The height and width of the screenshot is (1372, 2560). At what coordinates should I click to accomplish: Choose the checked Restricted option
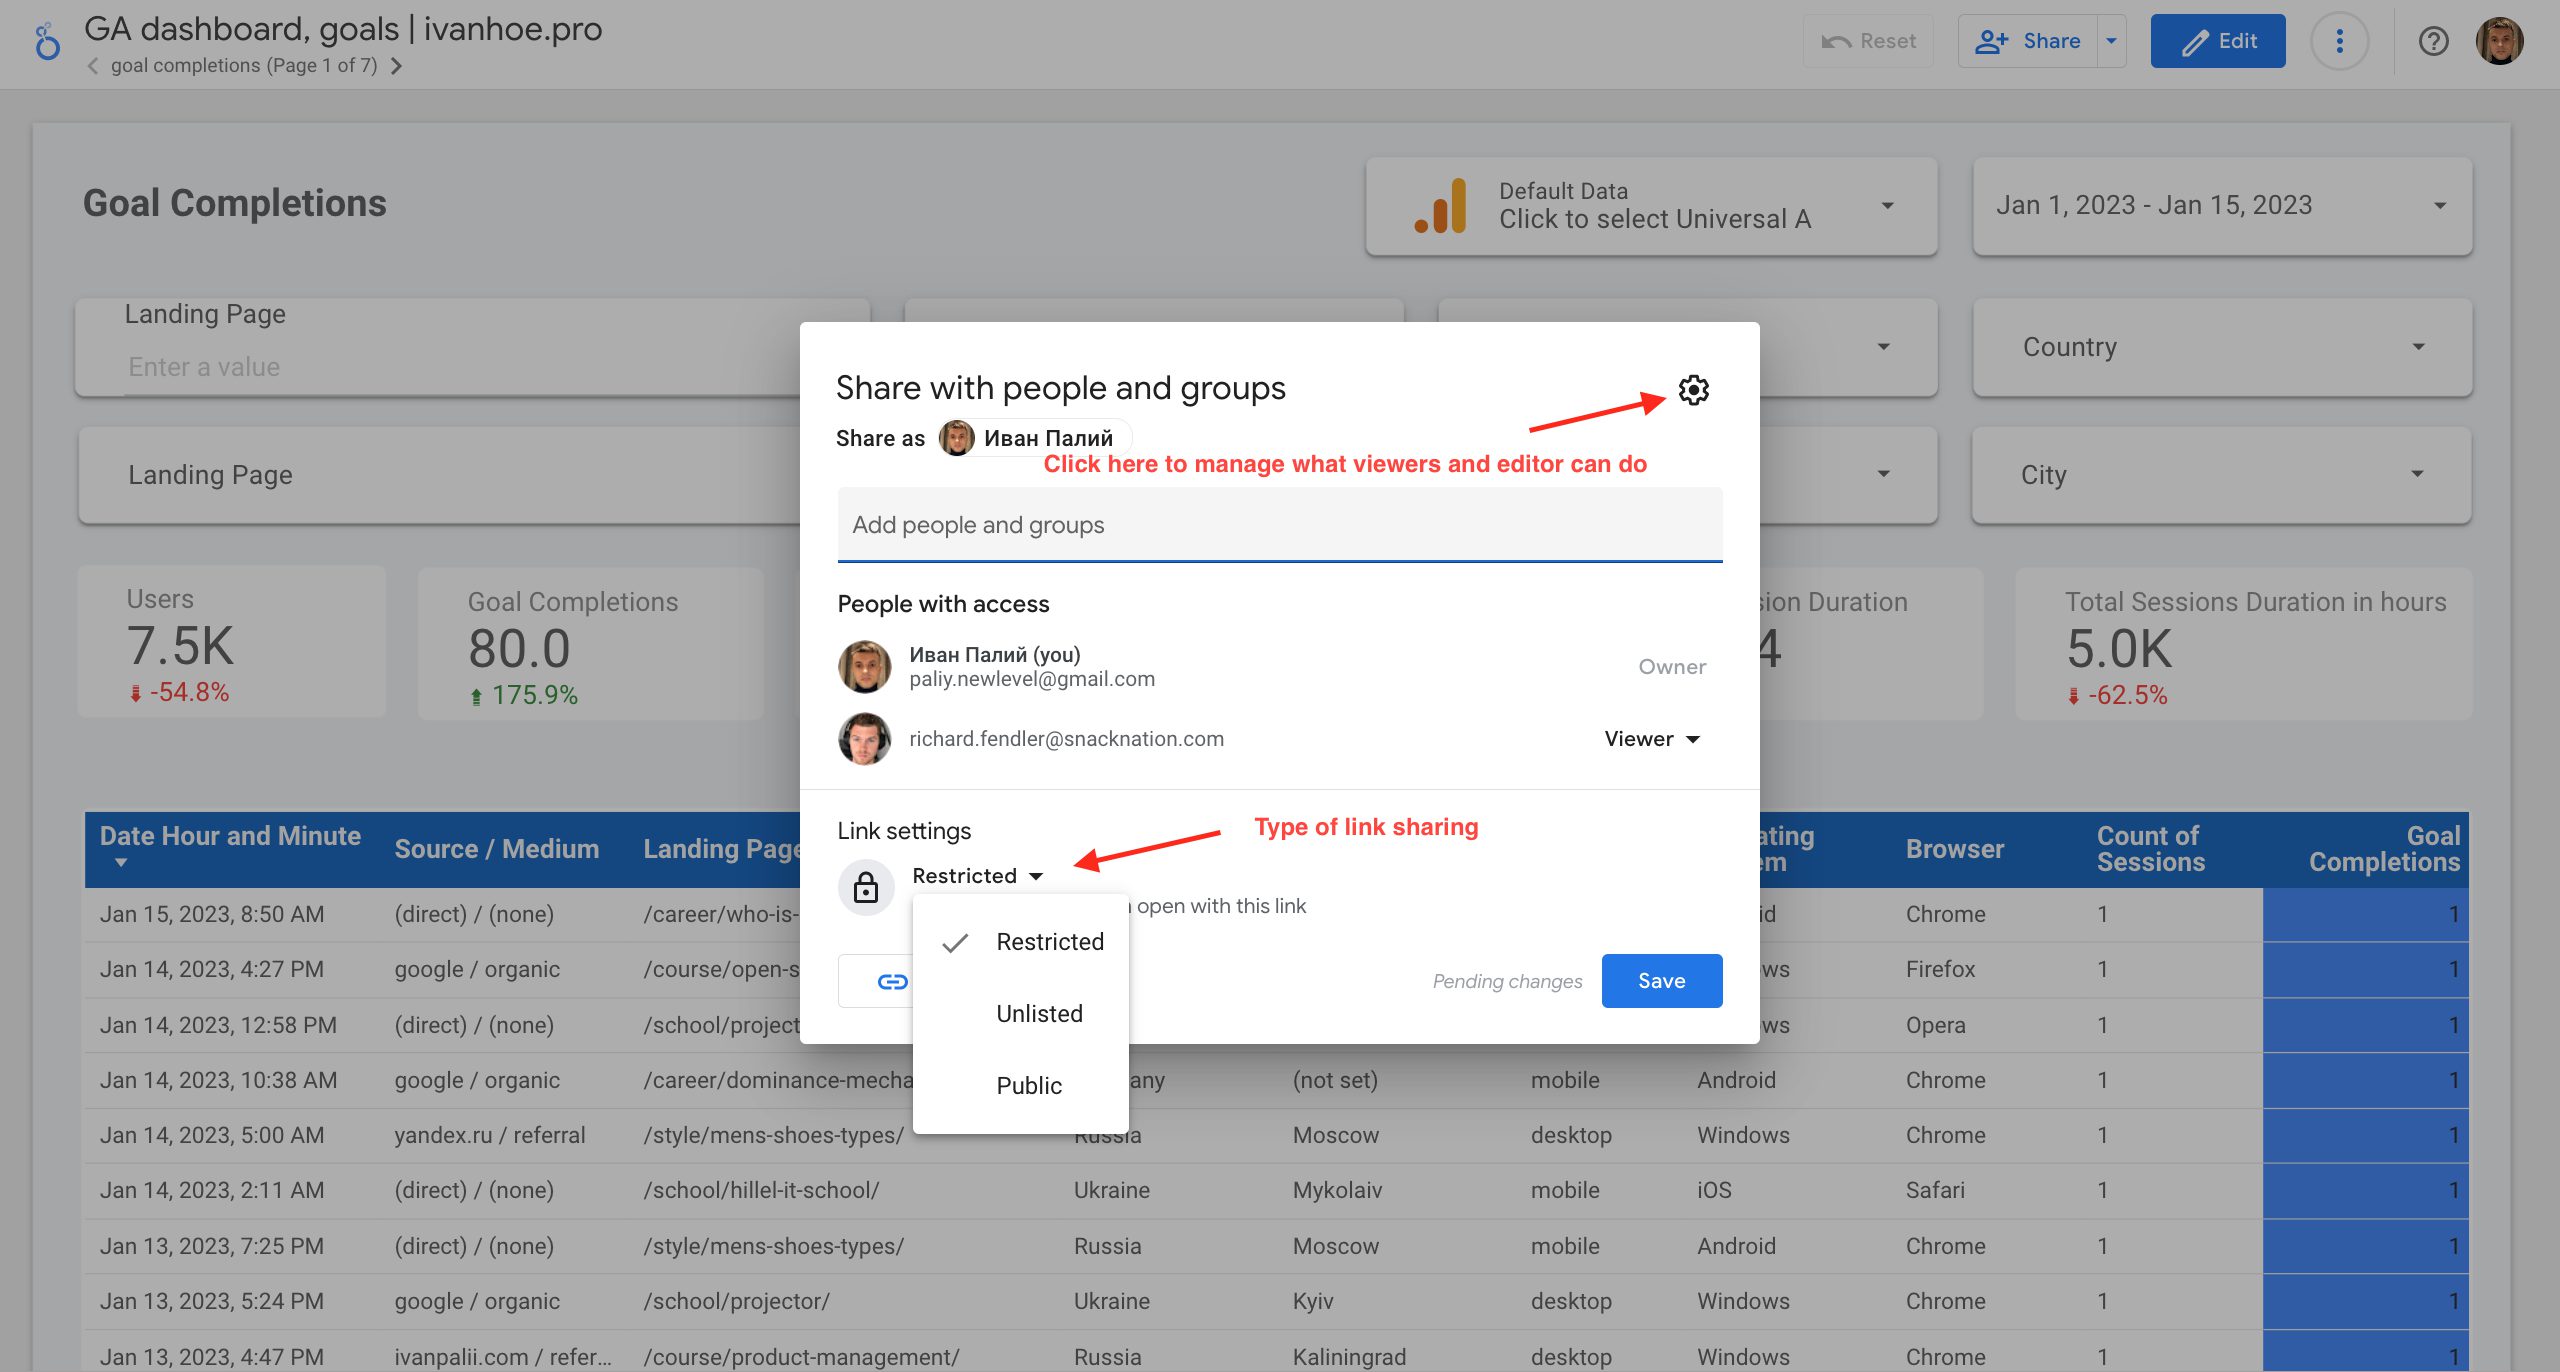click(x=1049, y=941)
